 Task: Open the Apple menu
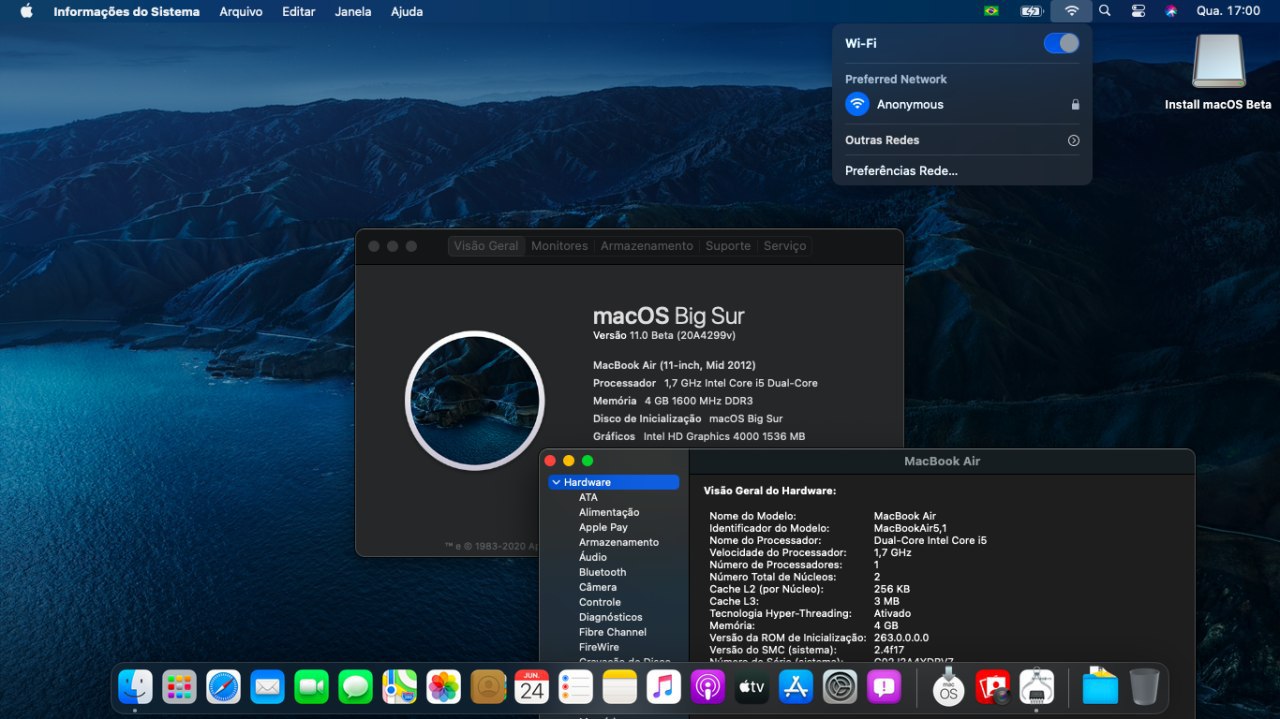[26, 11]
